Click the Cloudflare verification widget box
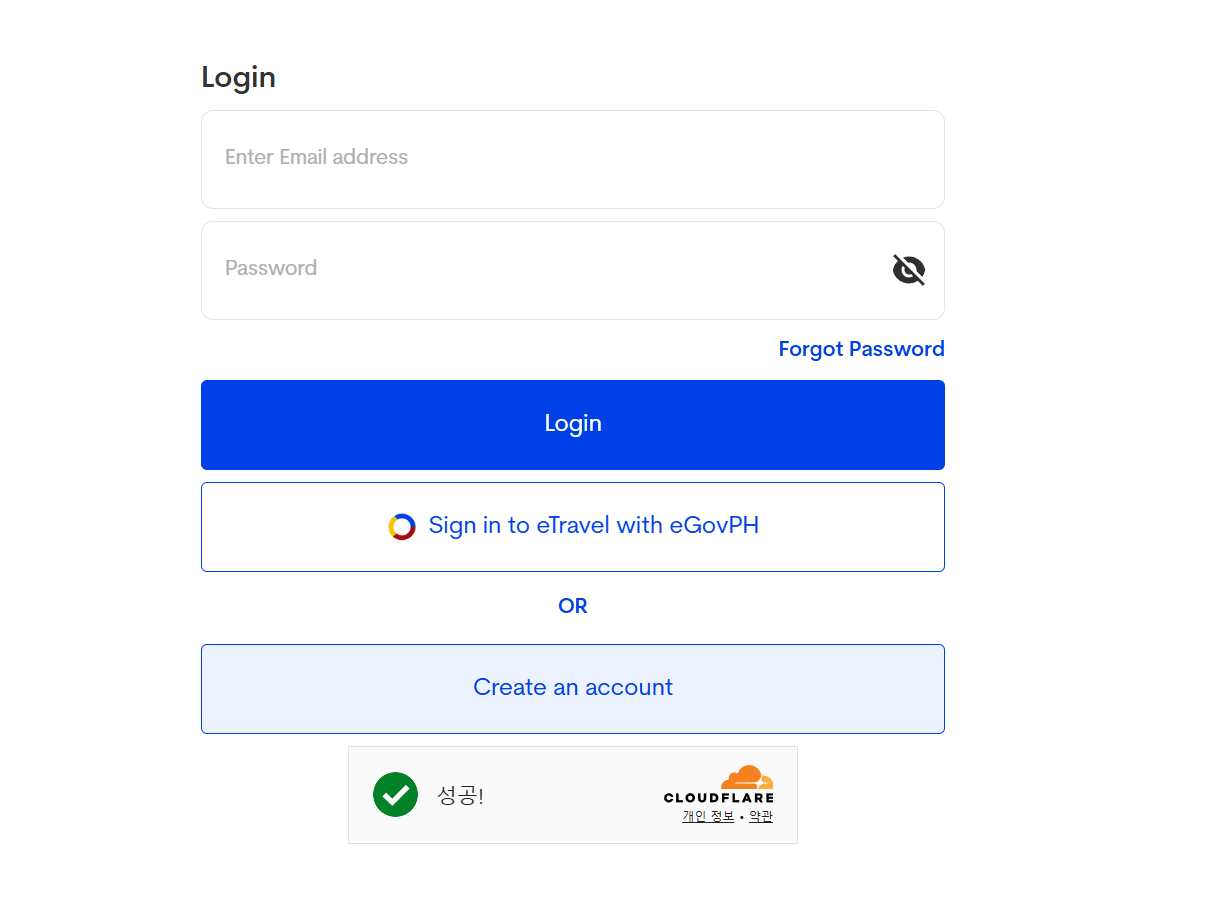Viewport: 1210px width, 908px height. tap(573, 795)
